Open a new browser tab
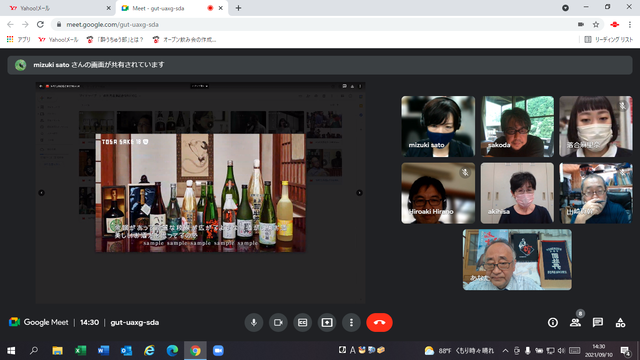Screen dimensions: 640x360 pos(238,8)
